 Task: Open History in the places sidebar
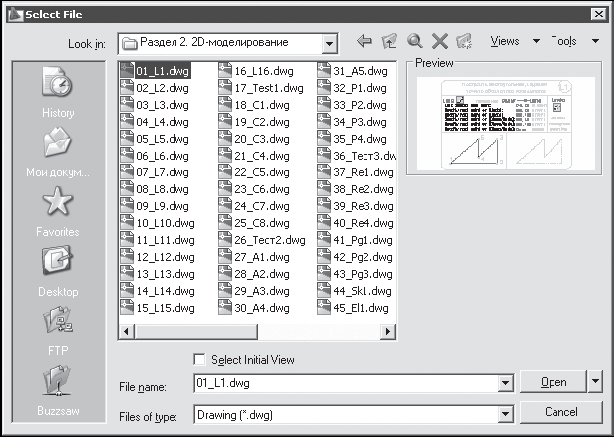pyautogui.click(x=58, y=92)
